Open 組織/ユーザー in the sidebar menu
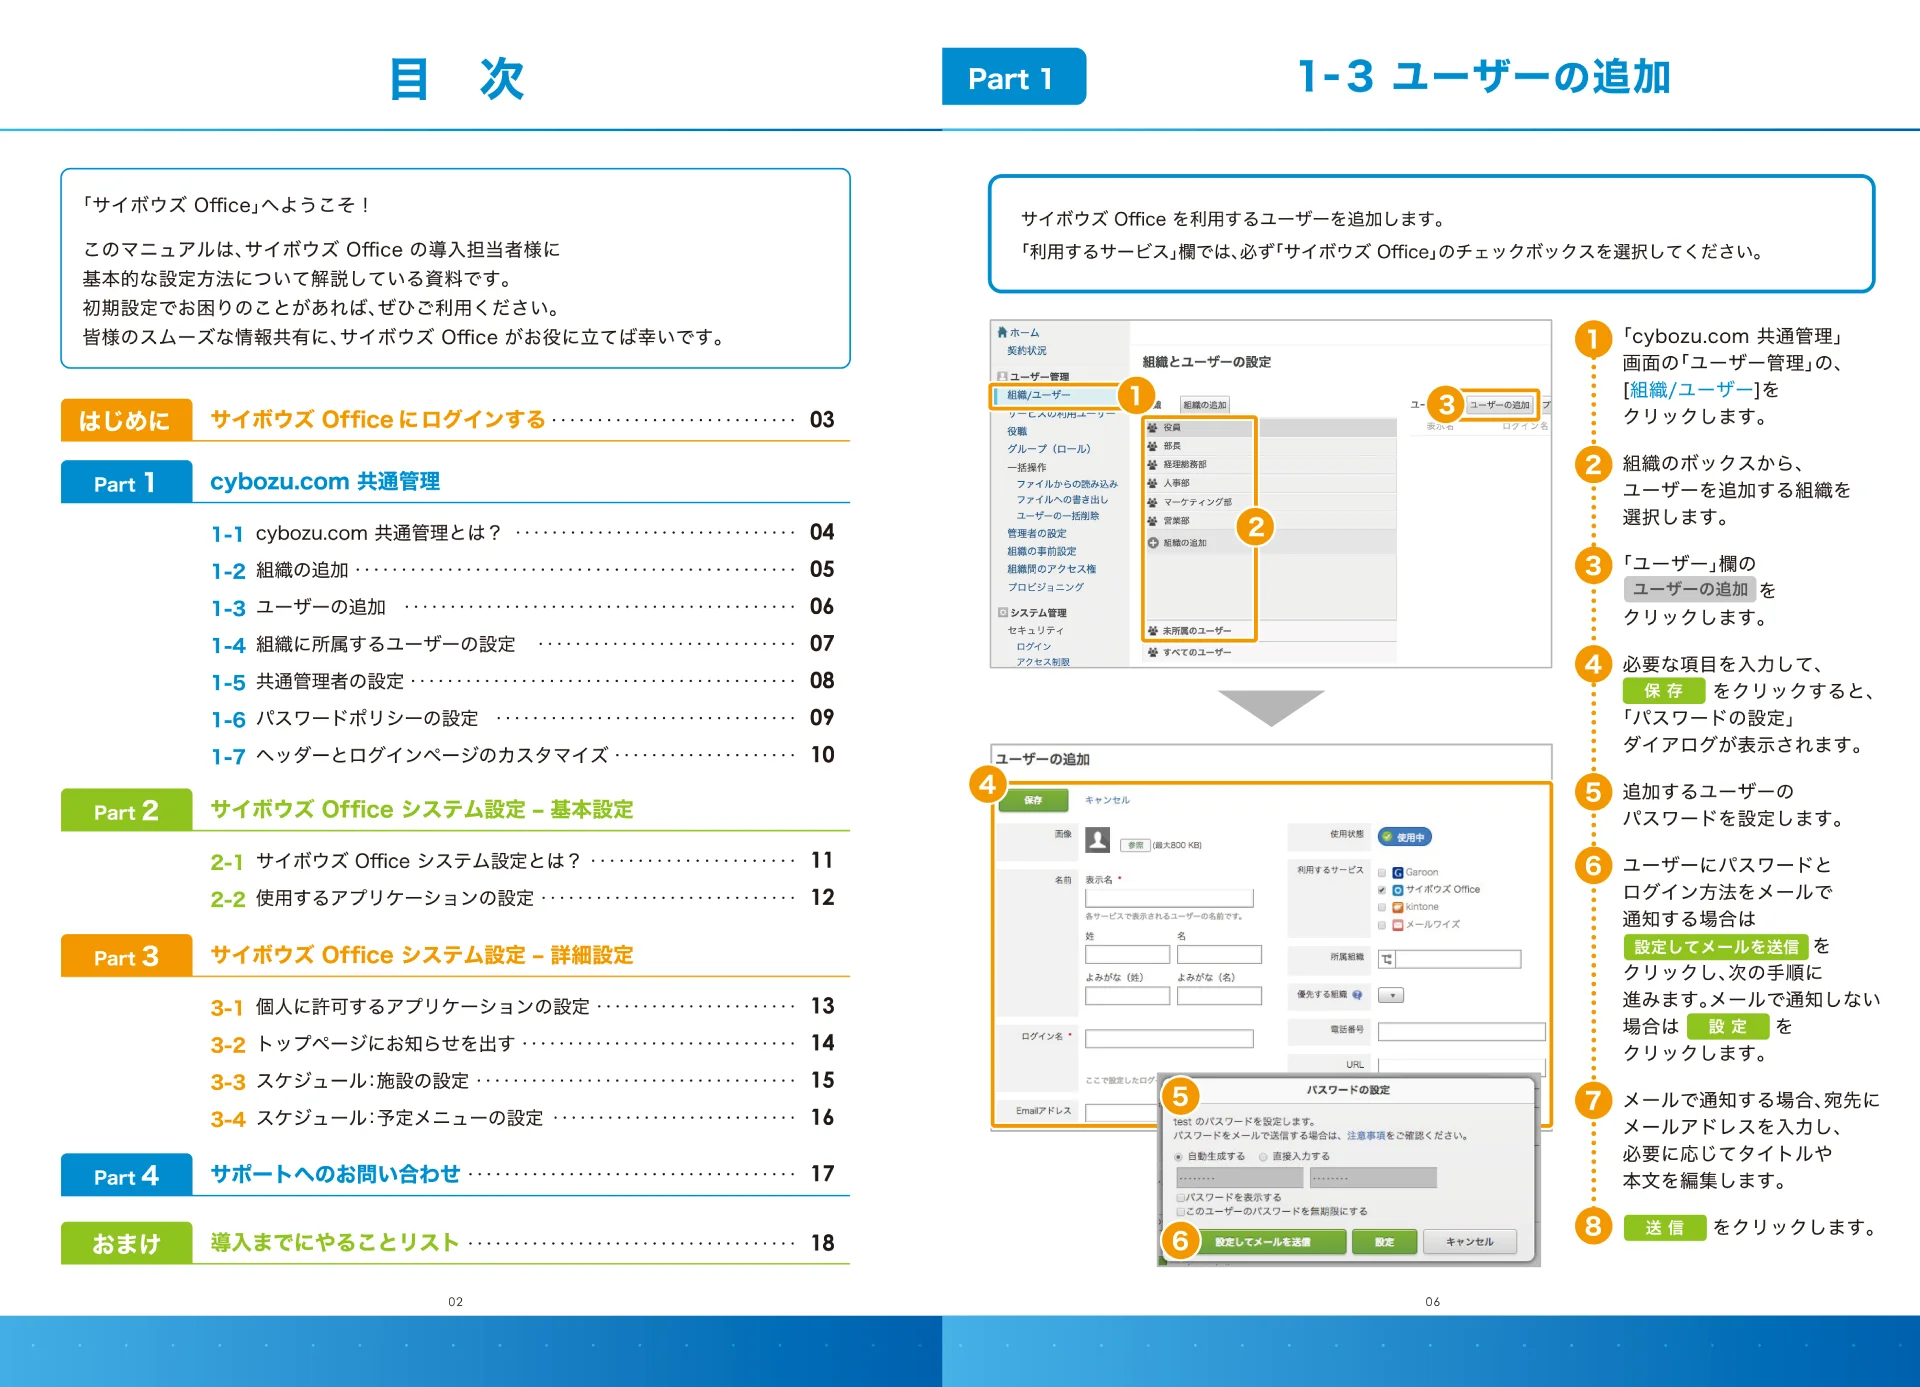The width and height of the screenshot is (1920, 1387). (1038, 395)
